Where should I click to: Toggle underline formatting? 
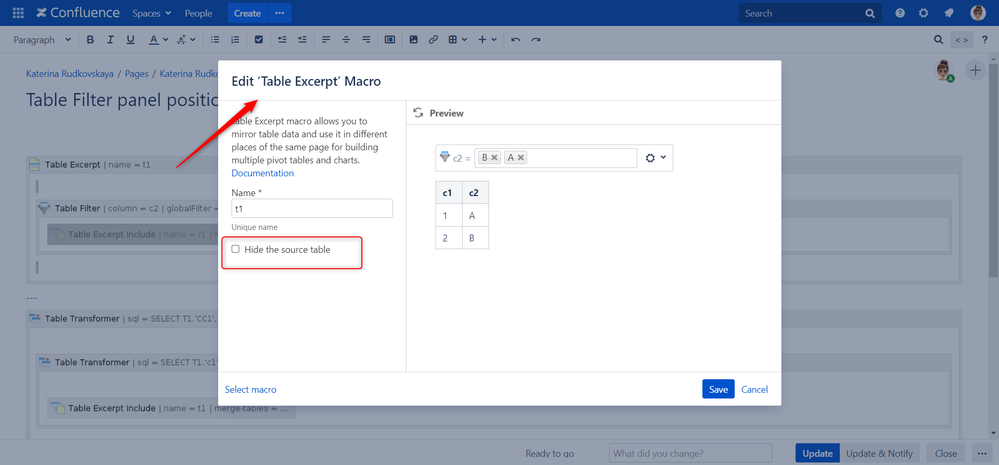click(131, 39)
